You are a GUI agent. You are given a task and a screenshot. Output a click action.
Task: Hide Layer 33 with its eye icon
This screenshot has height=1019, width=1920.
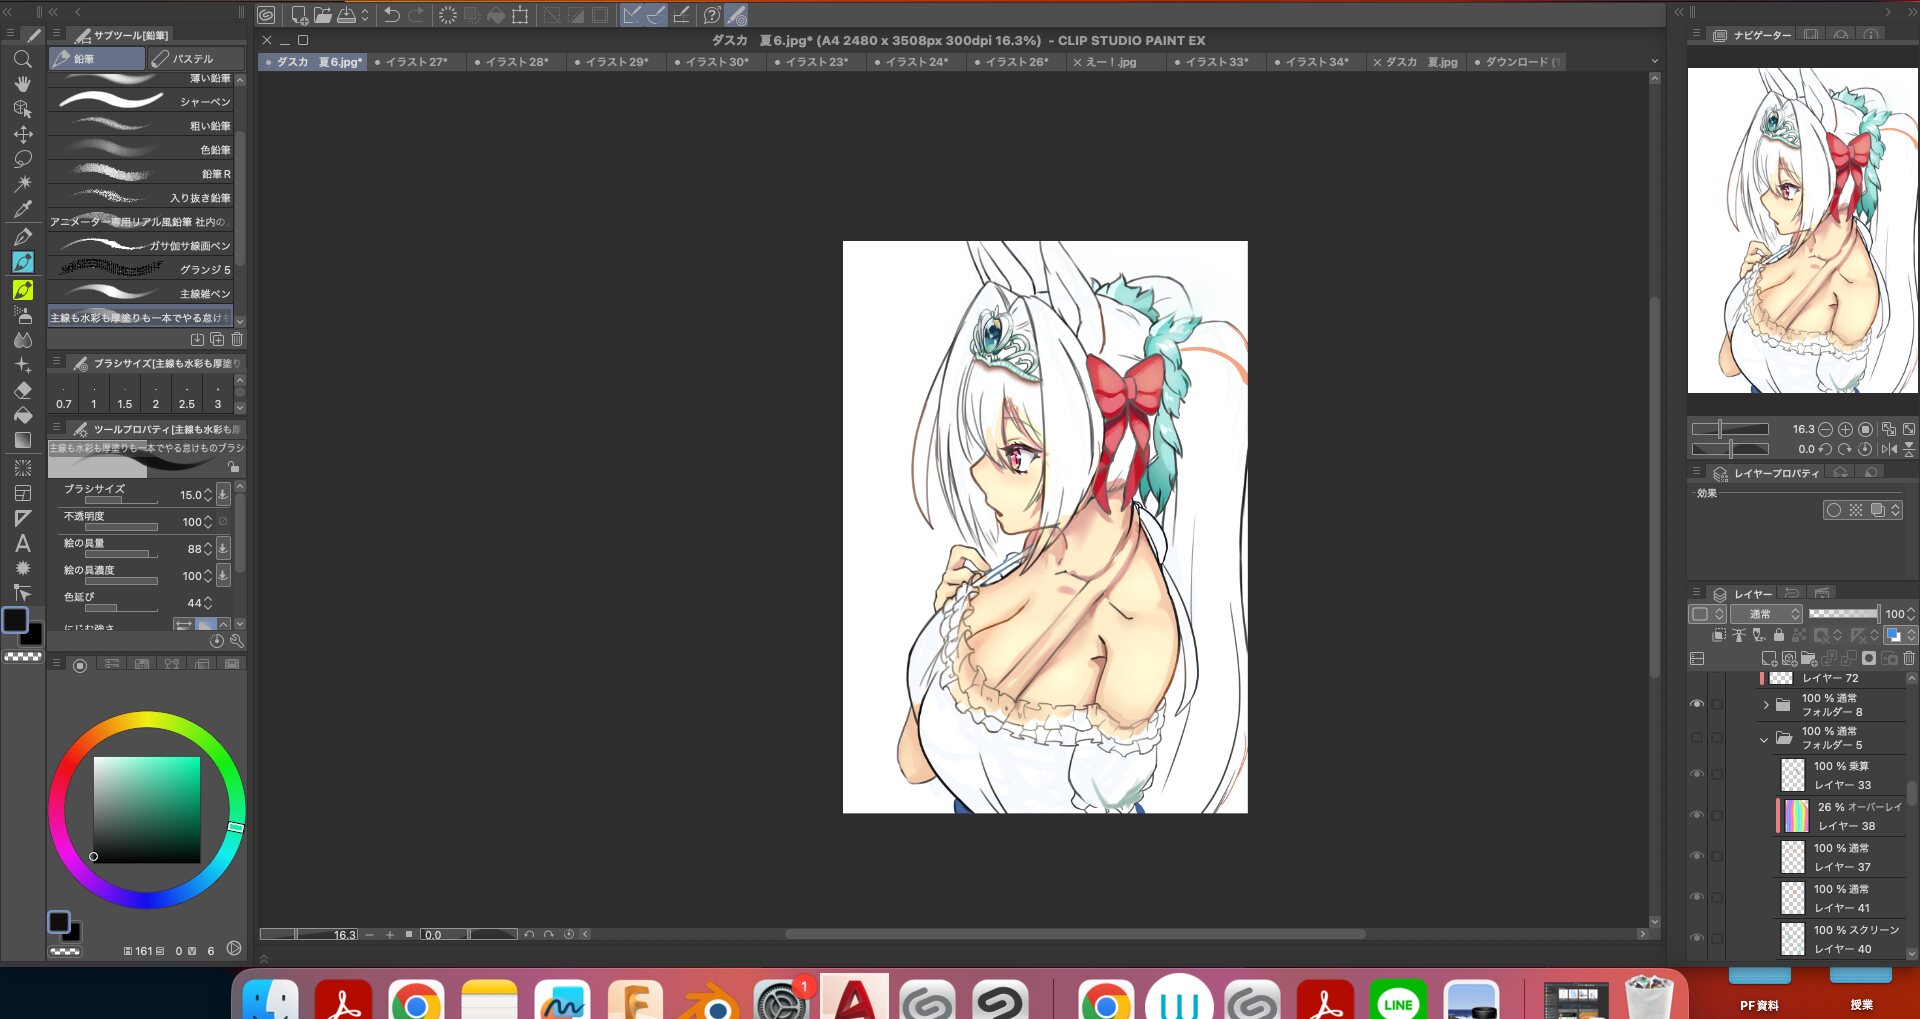[x=1697, y=774]
